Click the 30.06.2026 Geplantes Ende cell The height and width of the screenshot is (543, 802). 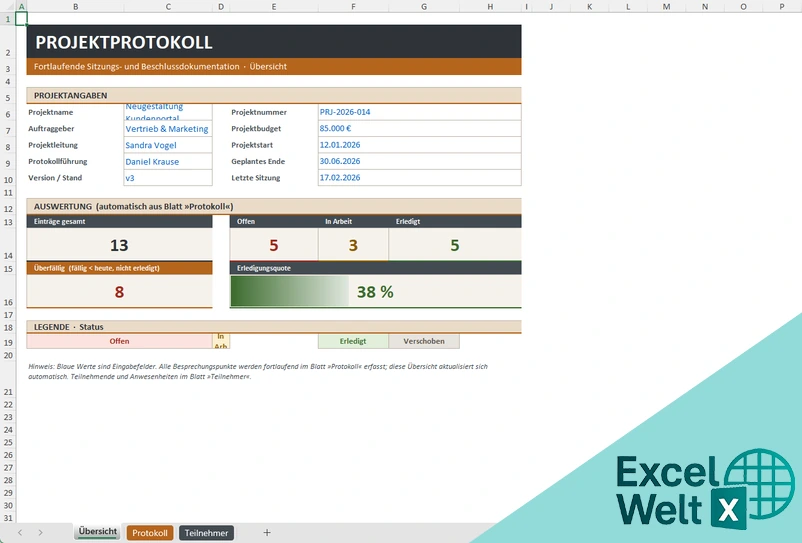[x=419, y=161]
